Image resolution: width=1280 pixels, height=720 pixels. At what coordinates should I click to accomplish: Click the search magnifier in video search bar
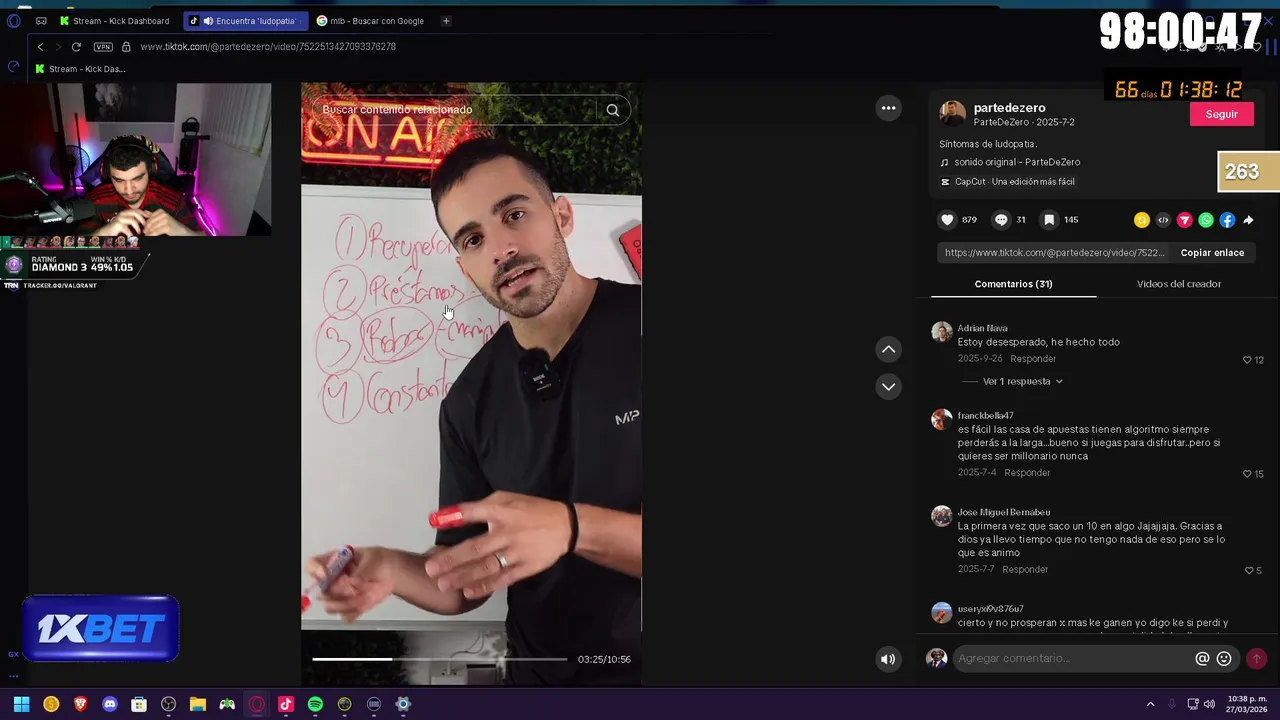(x=613, y=110)
